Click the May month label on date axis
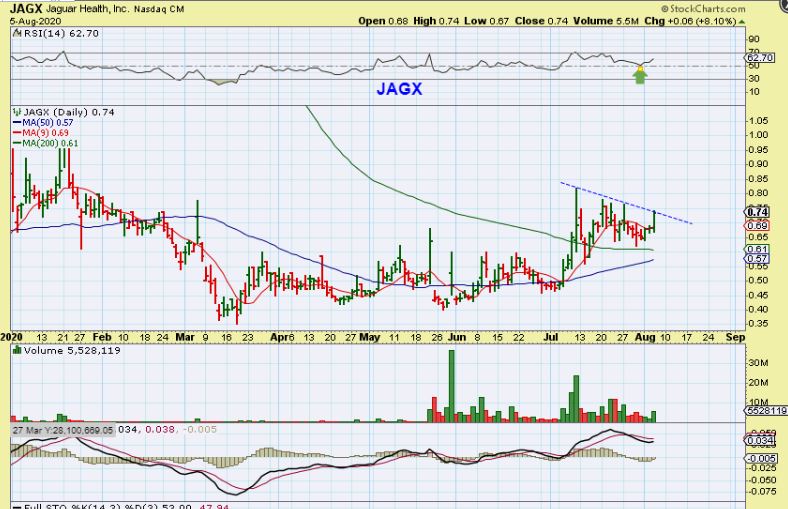788x509 pixels. (x=370, y=337)
